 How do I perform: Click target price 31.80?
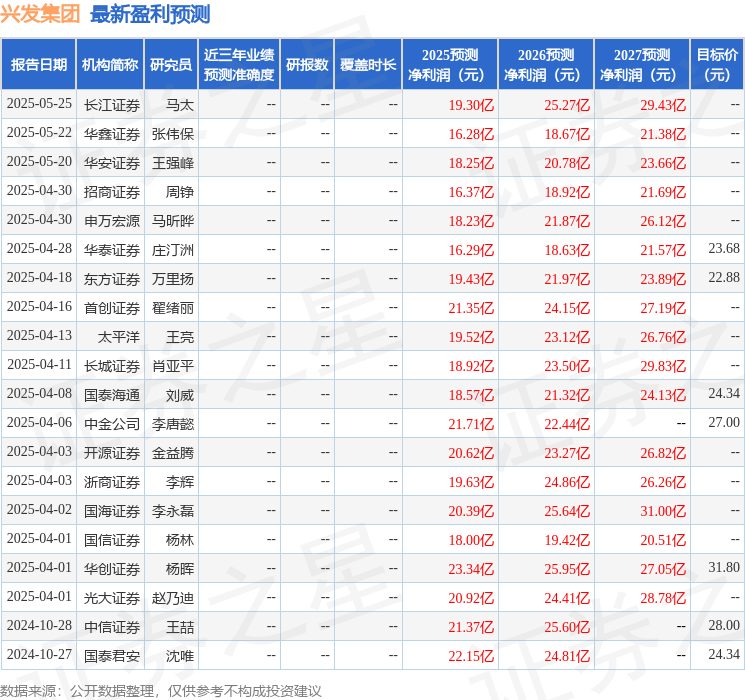point(724,567)
